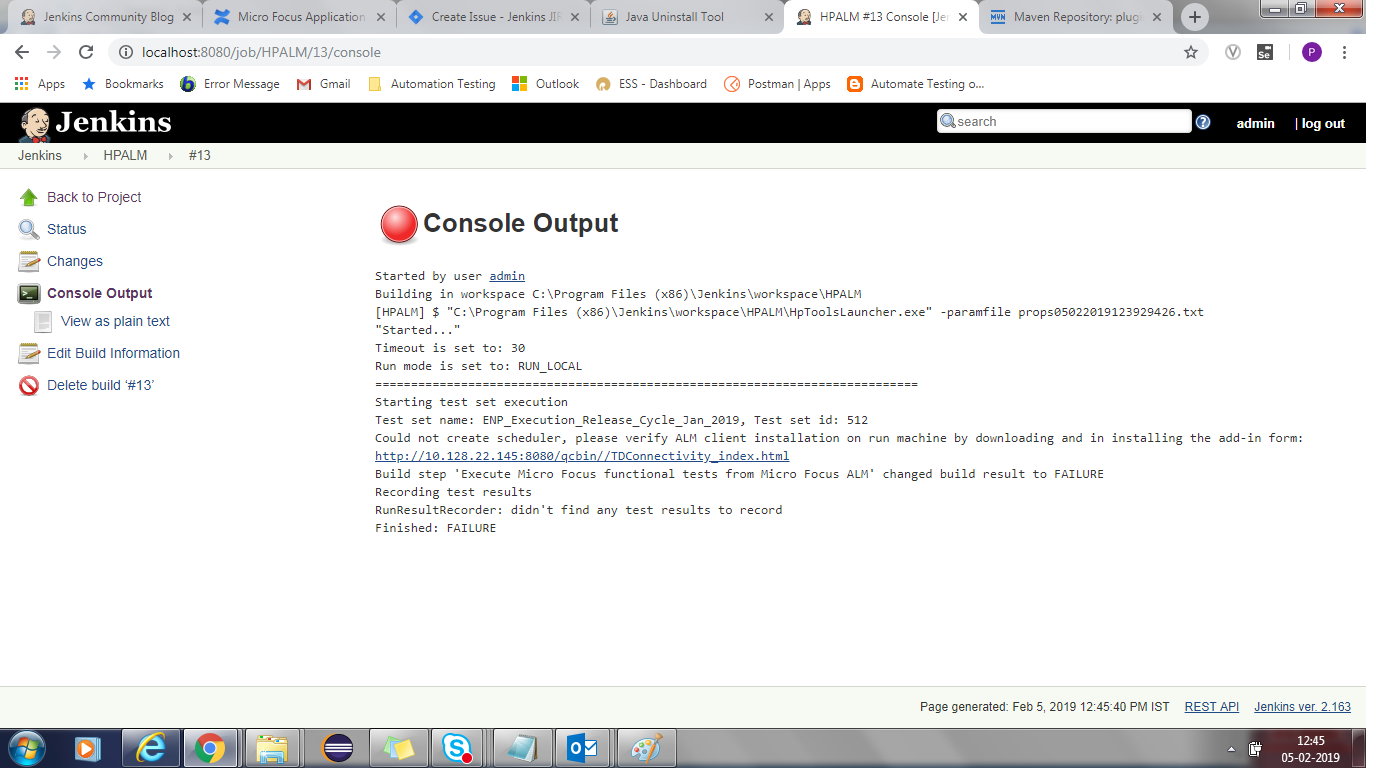Bookmark this page with the star icon
The image size is (1376, 784).
tap(1190, 52)
